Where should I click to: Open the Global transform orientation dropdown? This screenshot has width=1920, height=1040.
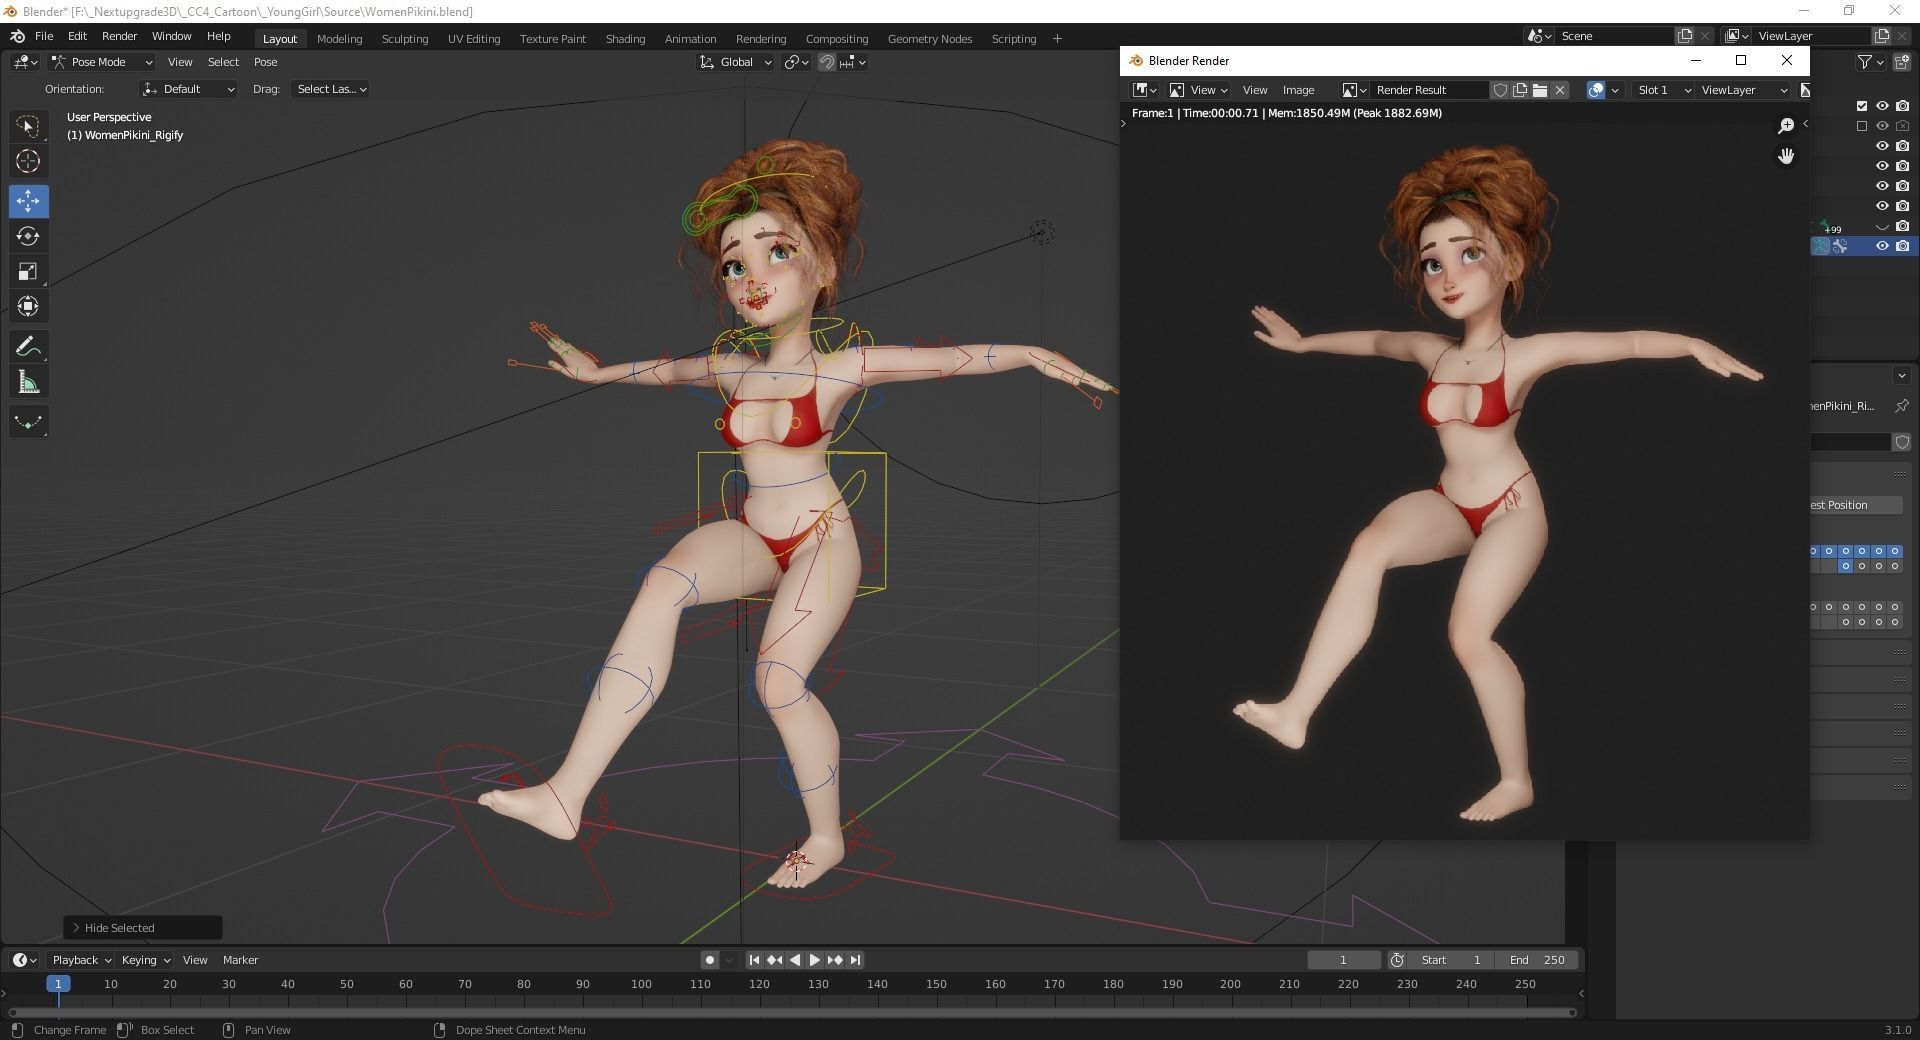(x=735, y=62)
